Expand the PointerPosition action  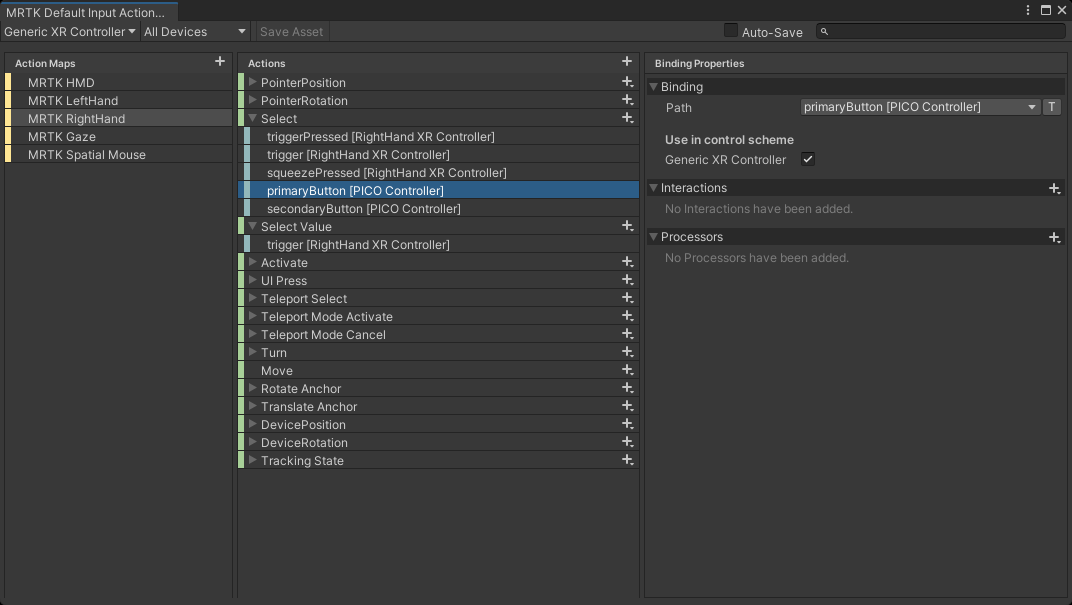point(252,82)
